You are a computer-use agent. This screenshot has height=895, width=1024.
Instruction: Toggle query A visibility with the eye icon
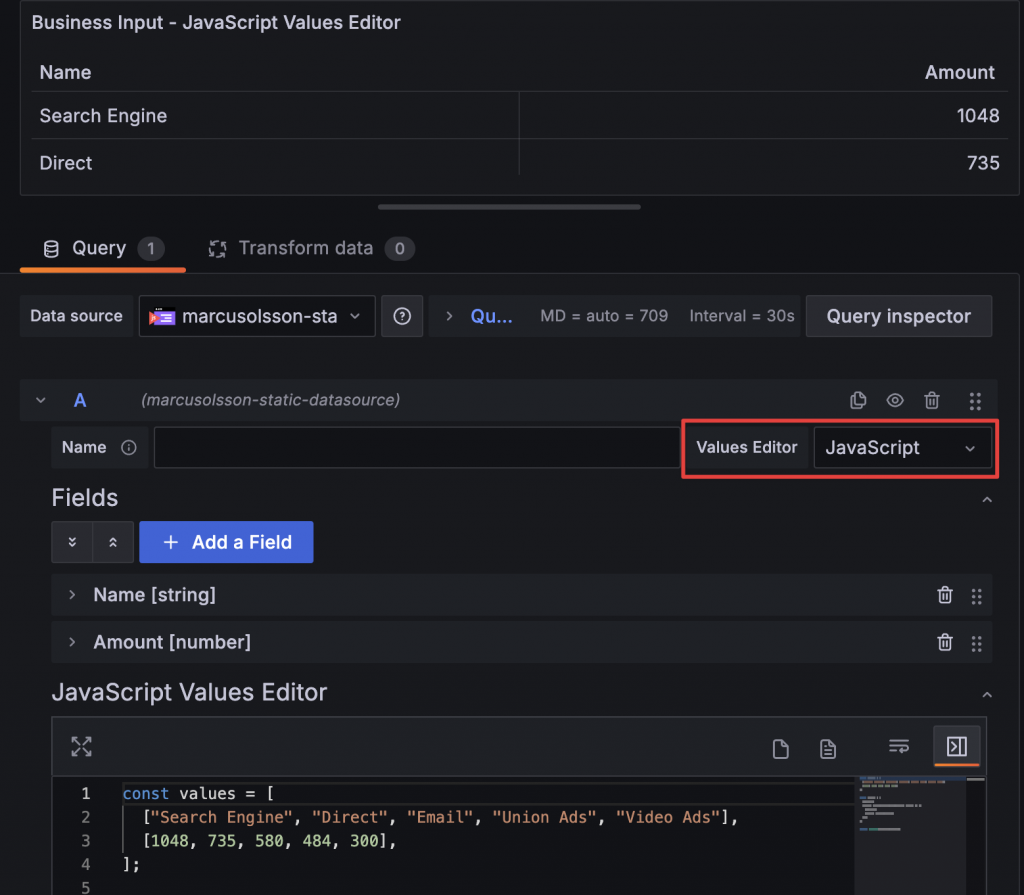895,400
